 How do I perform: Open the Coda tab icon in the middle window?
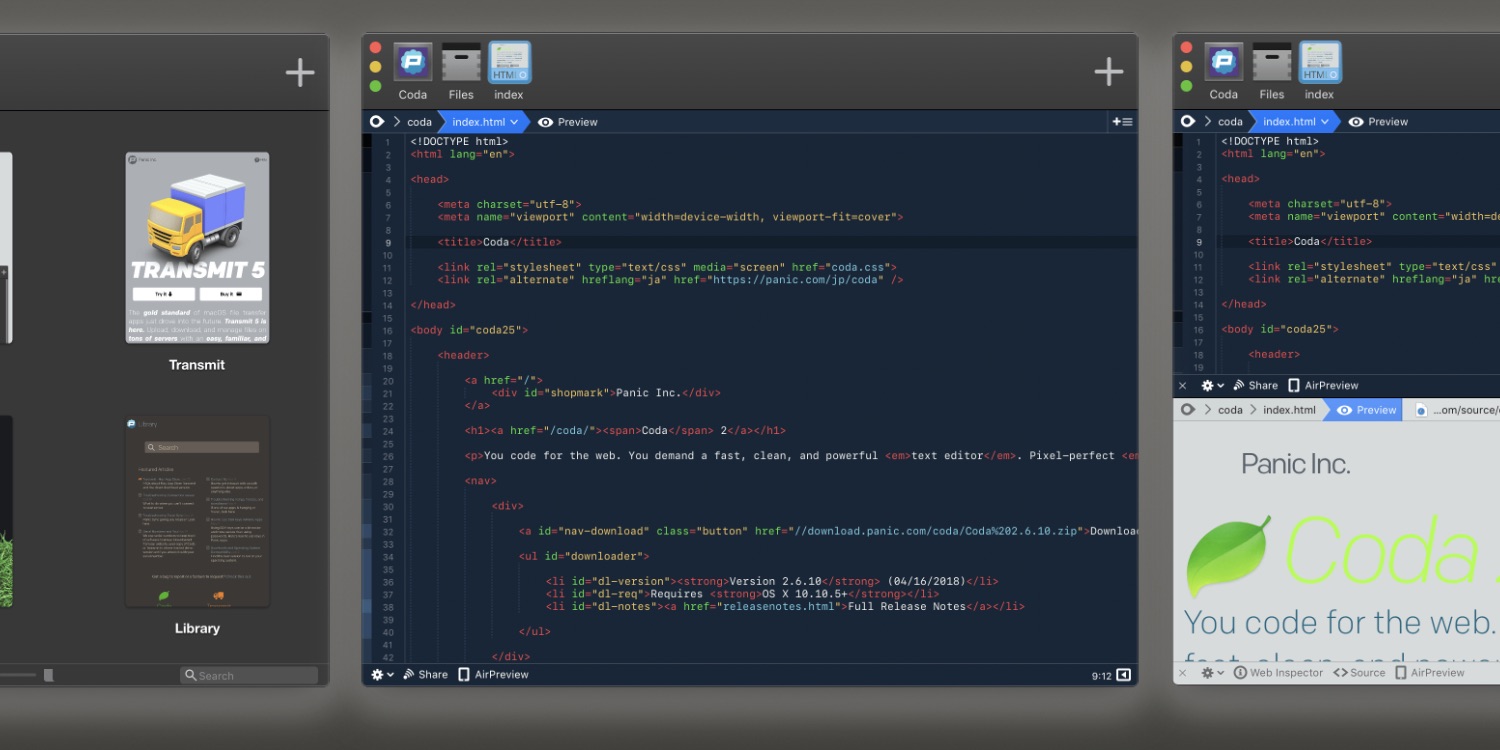pyautogui.click(x=412, y=62)
